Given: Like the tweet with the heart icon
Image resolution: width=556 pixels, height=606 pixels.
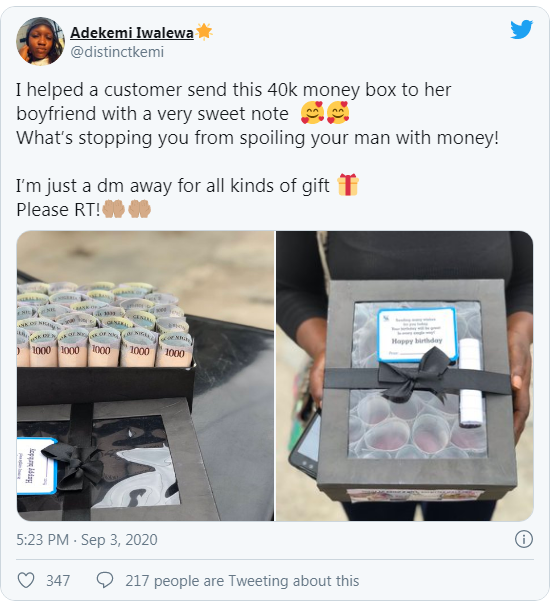Looking at the screenshot, I should click(x=26, y=580).
